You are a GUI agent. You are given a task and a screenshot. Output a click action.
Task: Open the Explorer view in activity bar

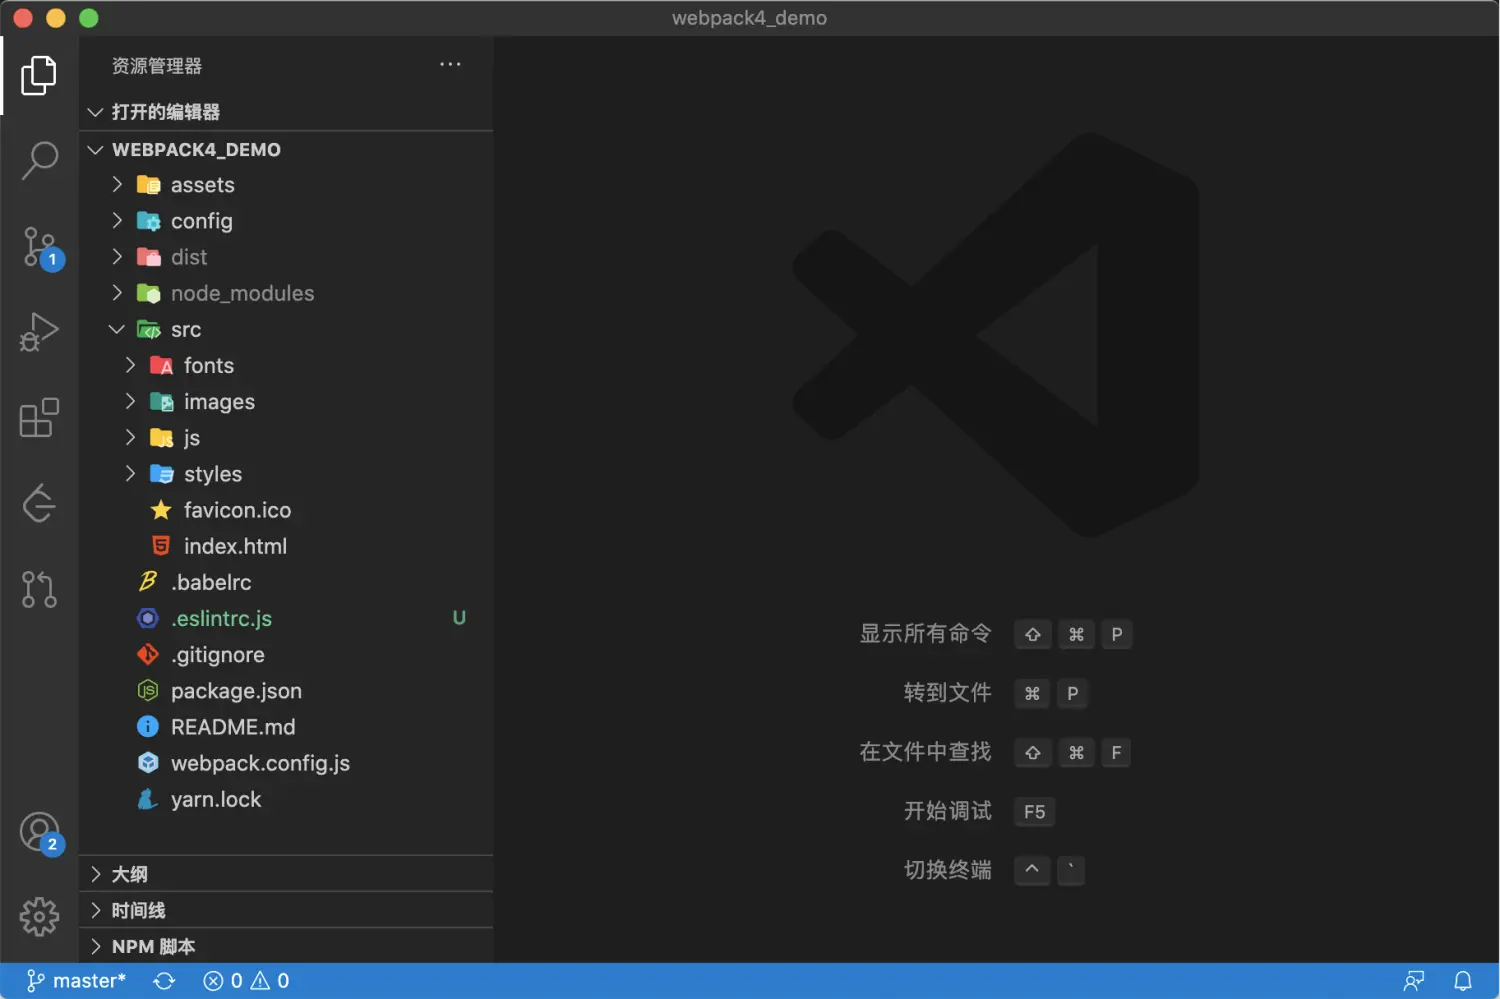coord(39,75)
